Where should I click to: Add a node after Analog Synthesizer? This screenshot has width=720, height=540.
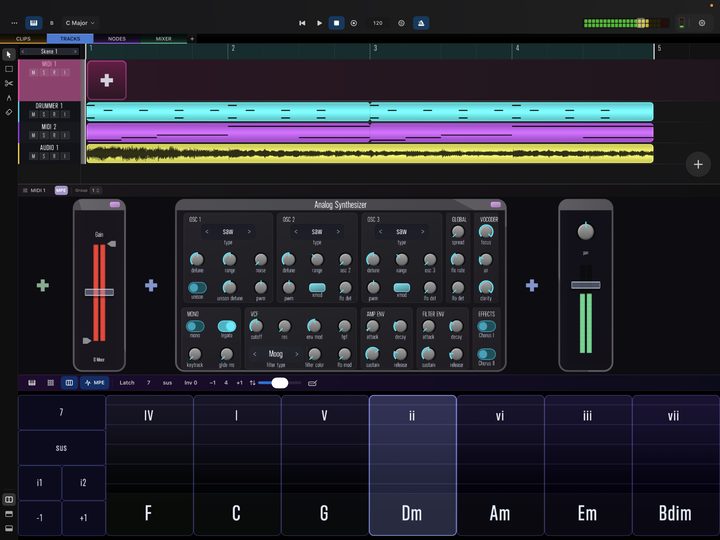(x=532, y=286)
